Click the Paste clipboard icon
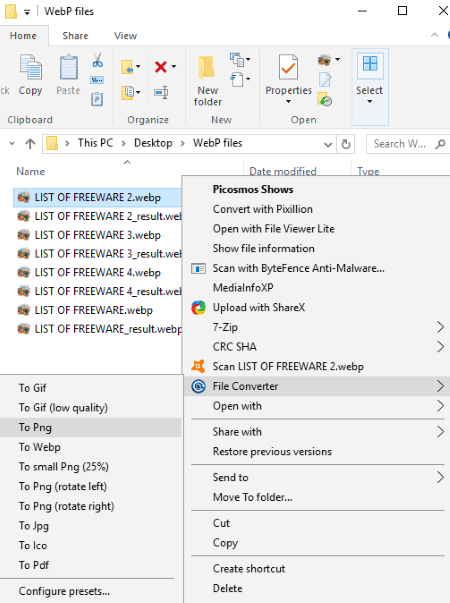The height and width of the screenshot is (603, 450). click(x=68, y=67)
